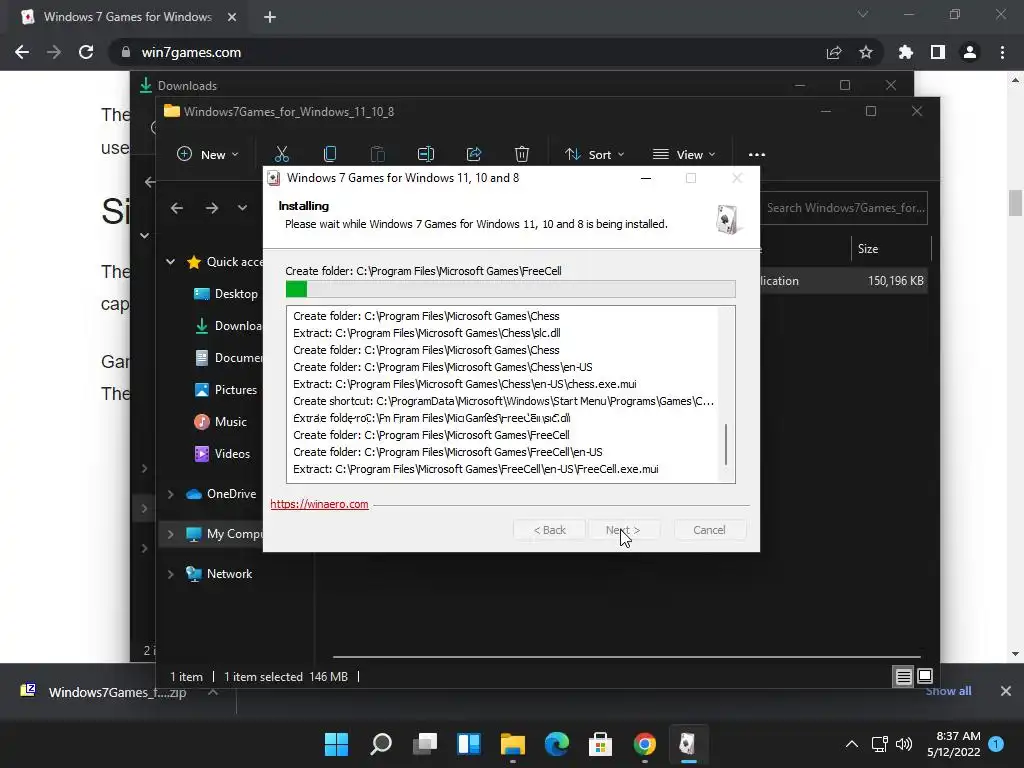This screenshot has height=768, width=1024.
Task: Select Pictures in navigation pane
Action: (x=226, y=390)
